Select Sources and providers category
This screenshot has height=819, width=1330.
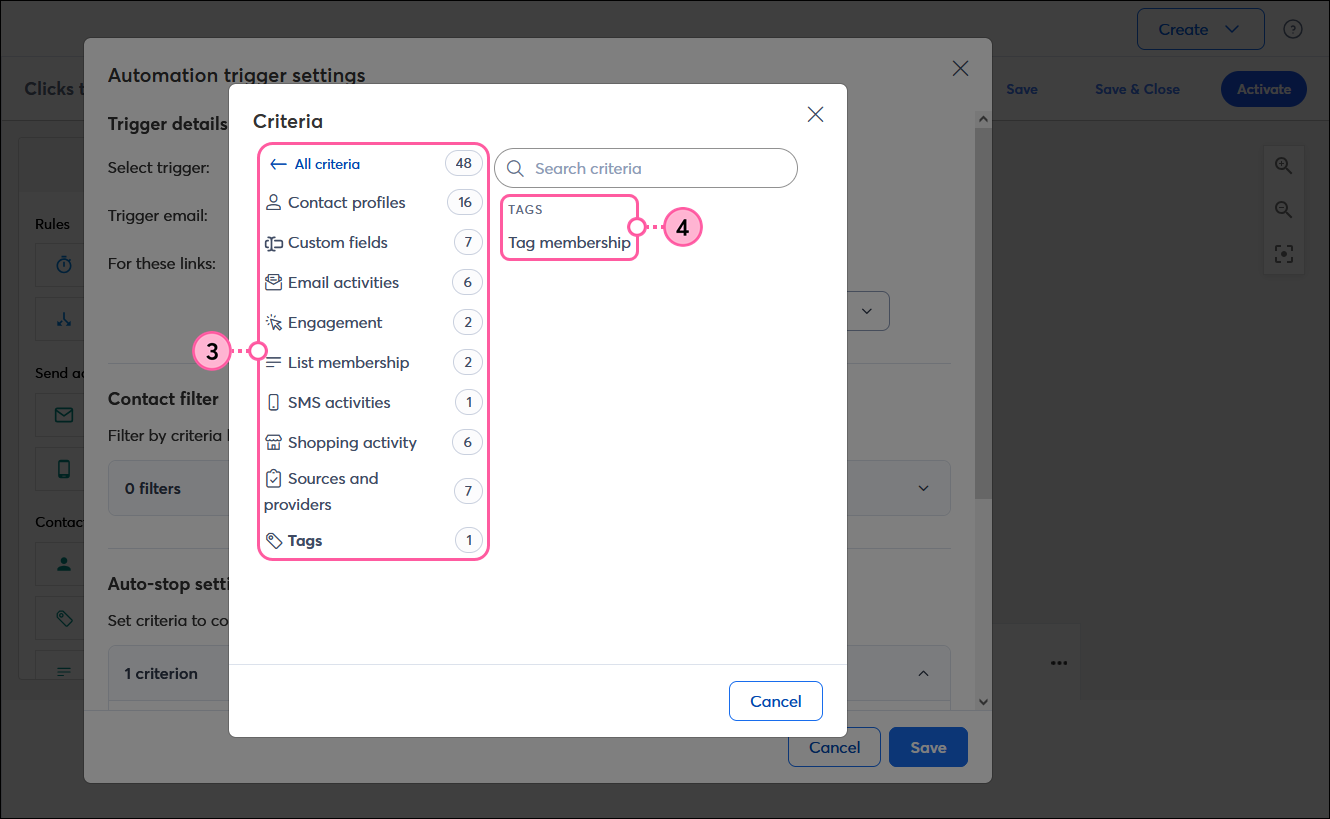(x=374, y=491)
